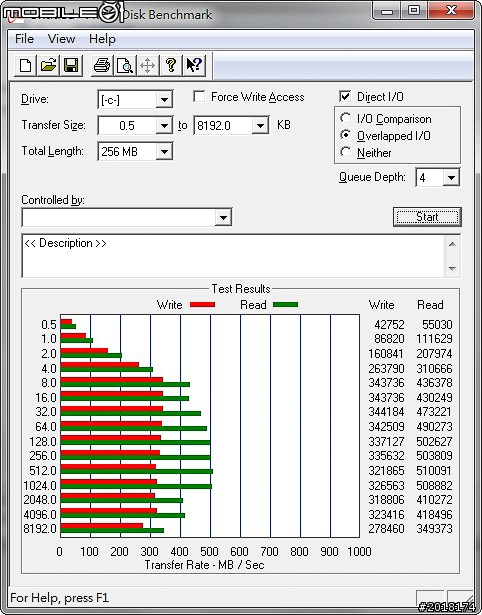
Task: Click the green Read legend swatch
Action: (286, 304)
